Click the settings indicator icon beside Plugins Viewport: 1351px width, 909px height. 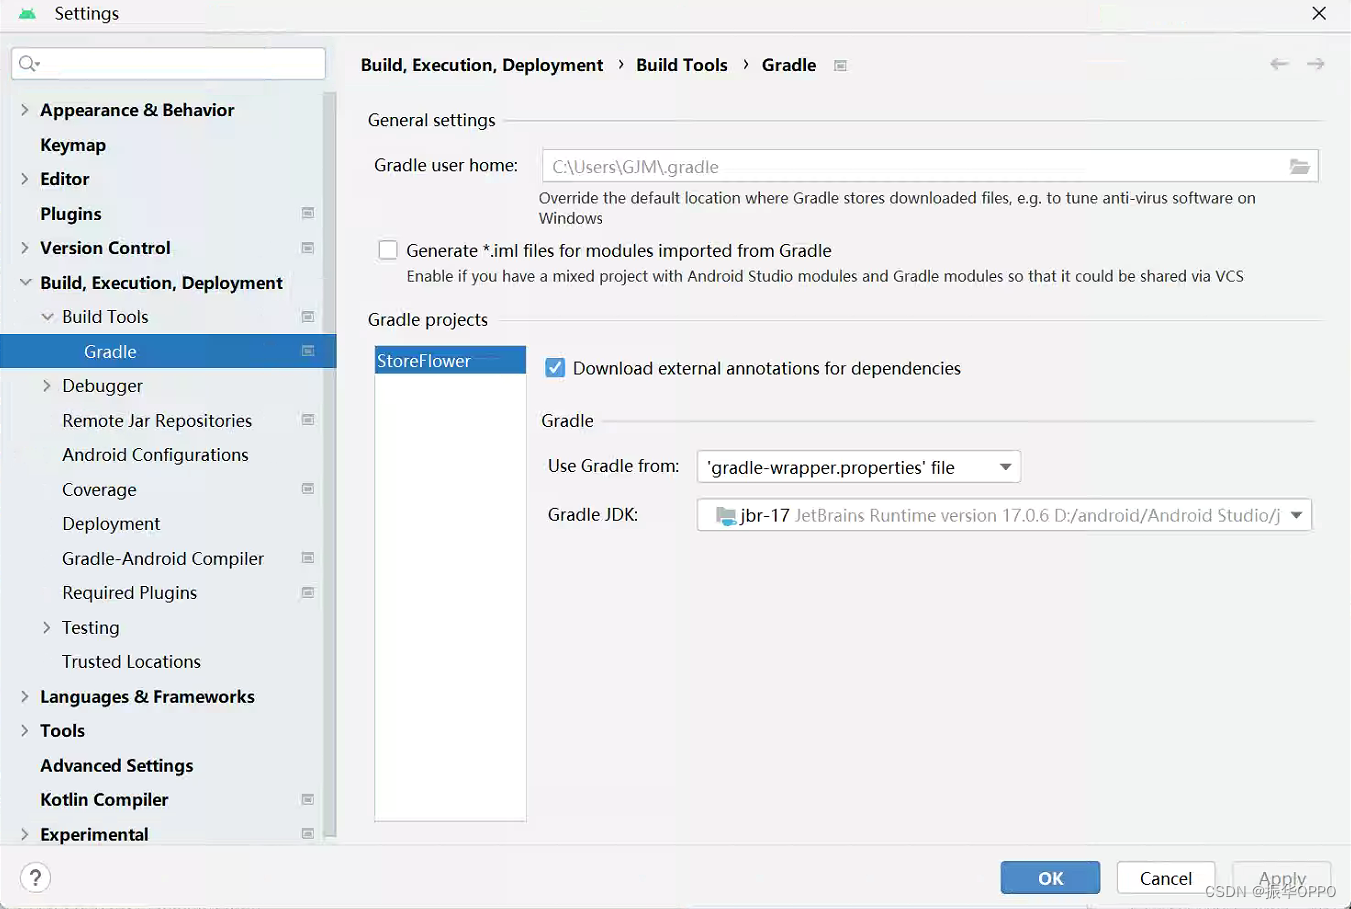coord(307,213)
